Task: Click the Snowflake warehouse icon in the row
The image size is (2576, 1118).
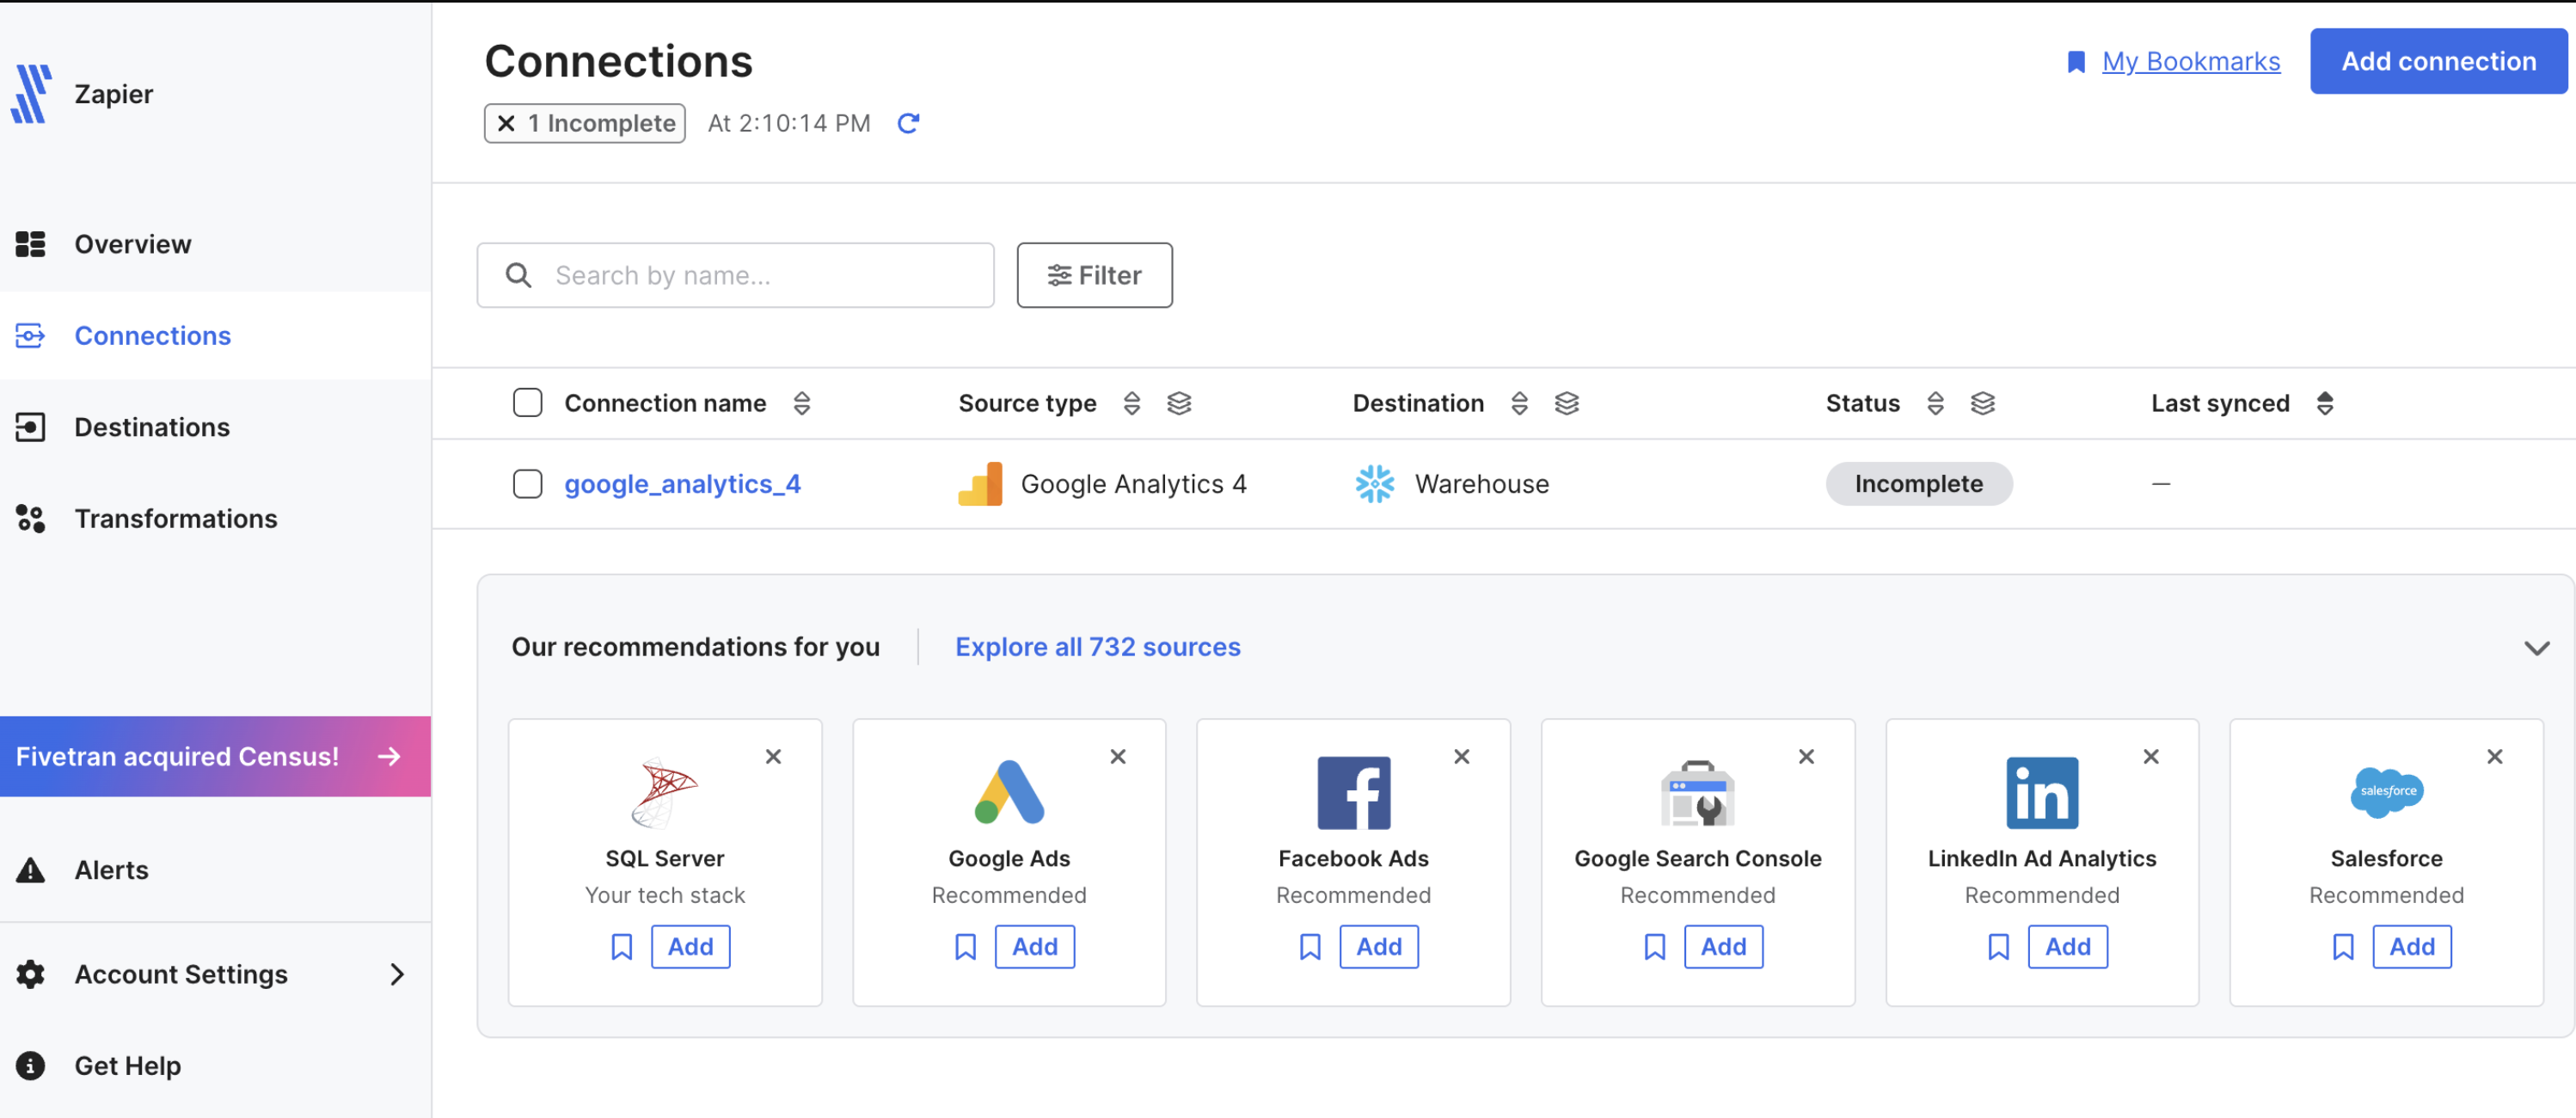Action: (1376, 483)
